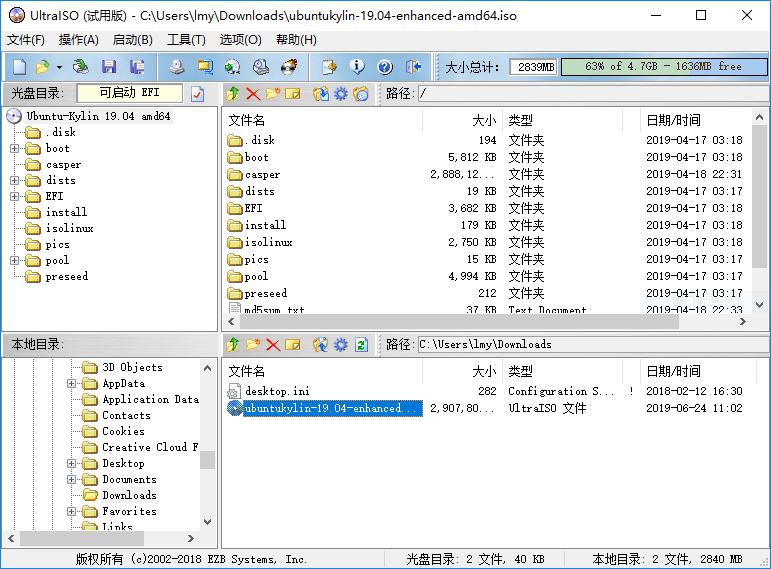Click Make CD/DVD image toolbar icon

pos(177,67)
